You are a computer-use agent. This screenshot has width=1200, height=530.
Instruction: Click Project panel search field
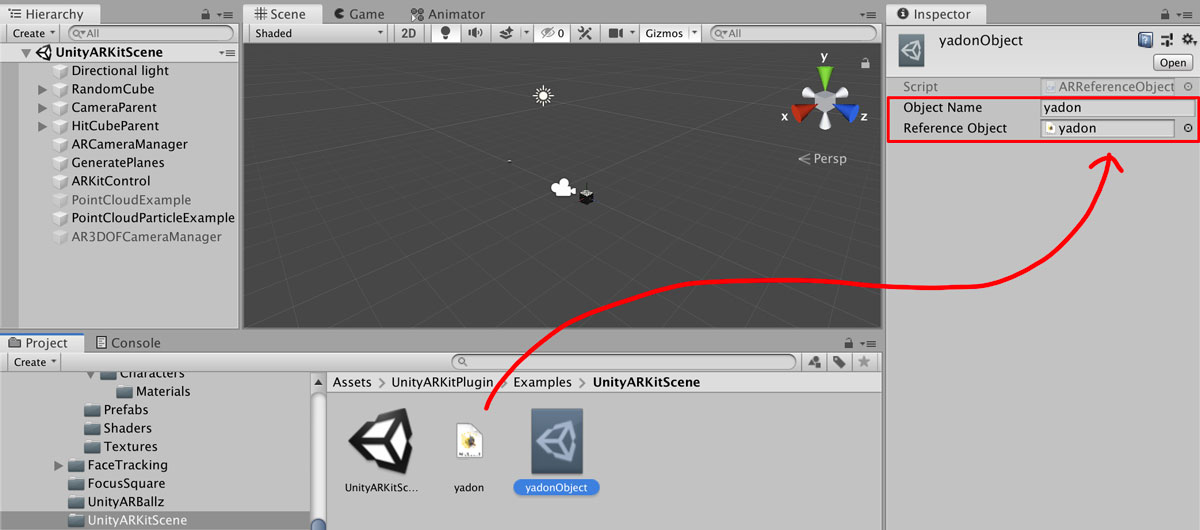pos(626,362)
